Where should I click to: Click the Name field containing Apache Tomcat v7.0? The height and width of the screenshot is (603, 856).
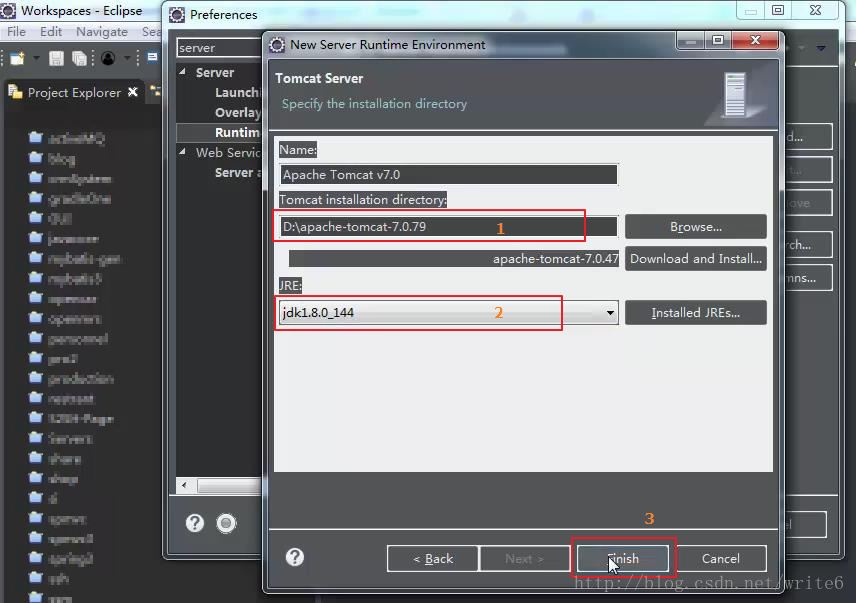447,175
